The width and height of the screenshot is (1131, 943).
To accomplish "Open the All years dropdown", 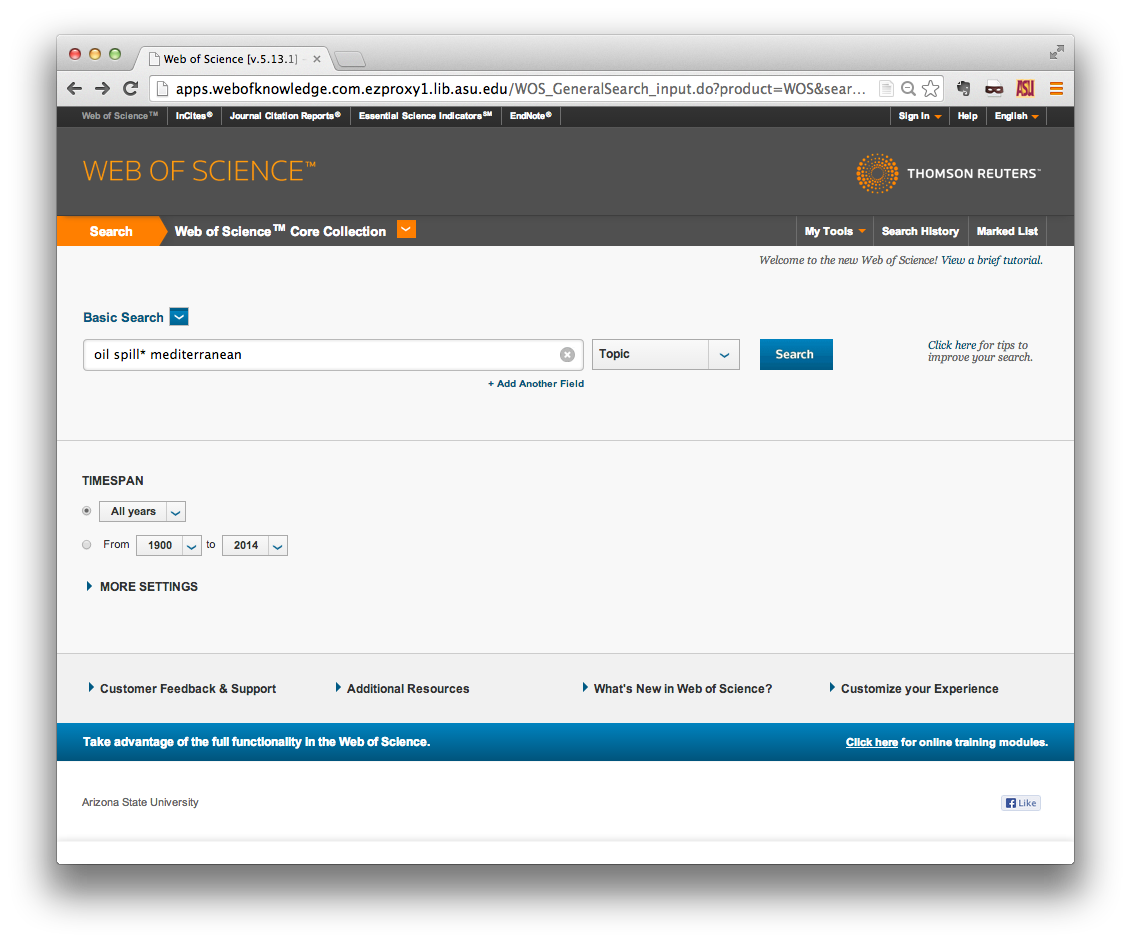I will coord(142,512).
